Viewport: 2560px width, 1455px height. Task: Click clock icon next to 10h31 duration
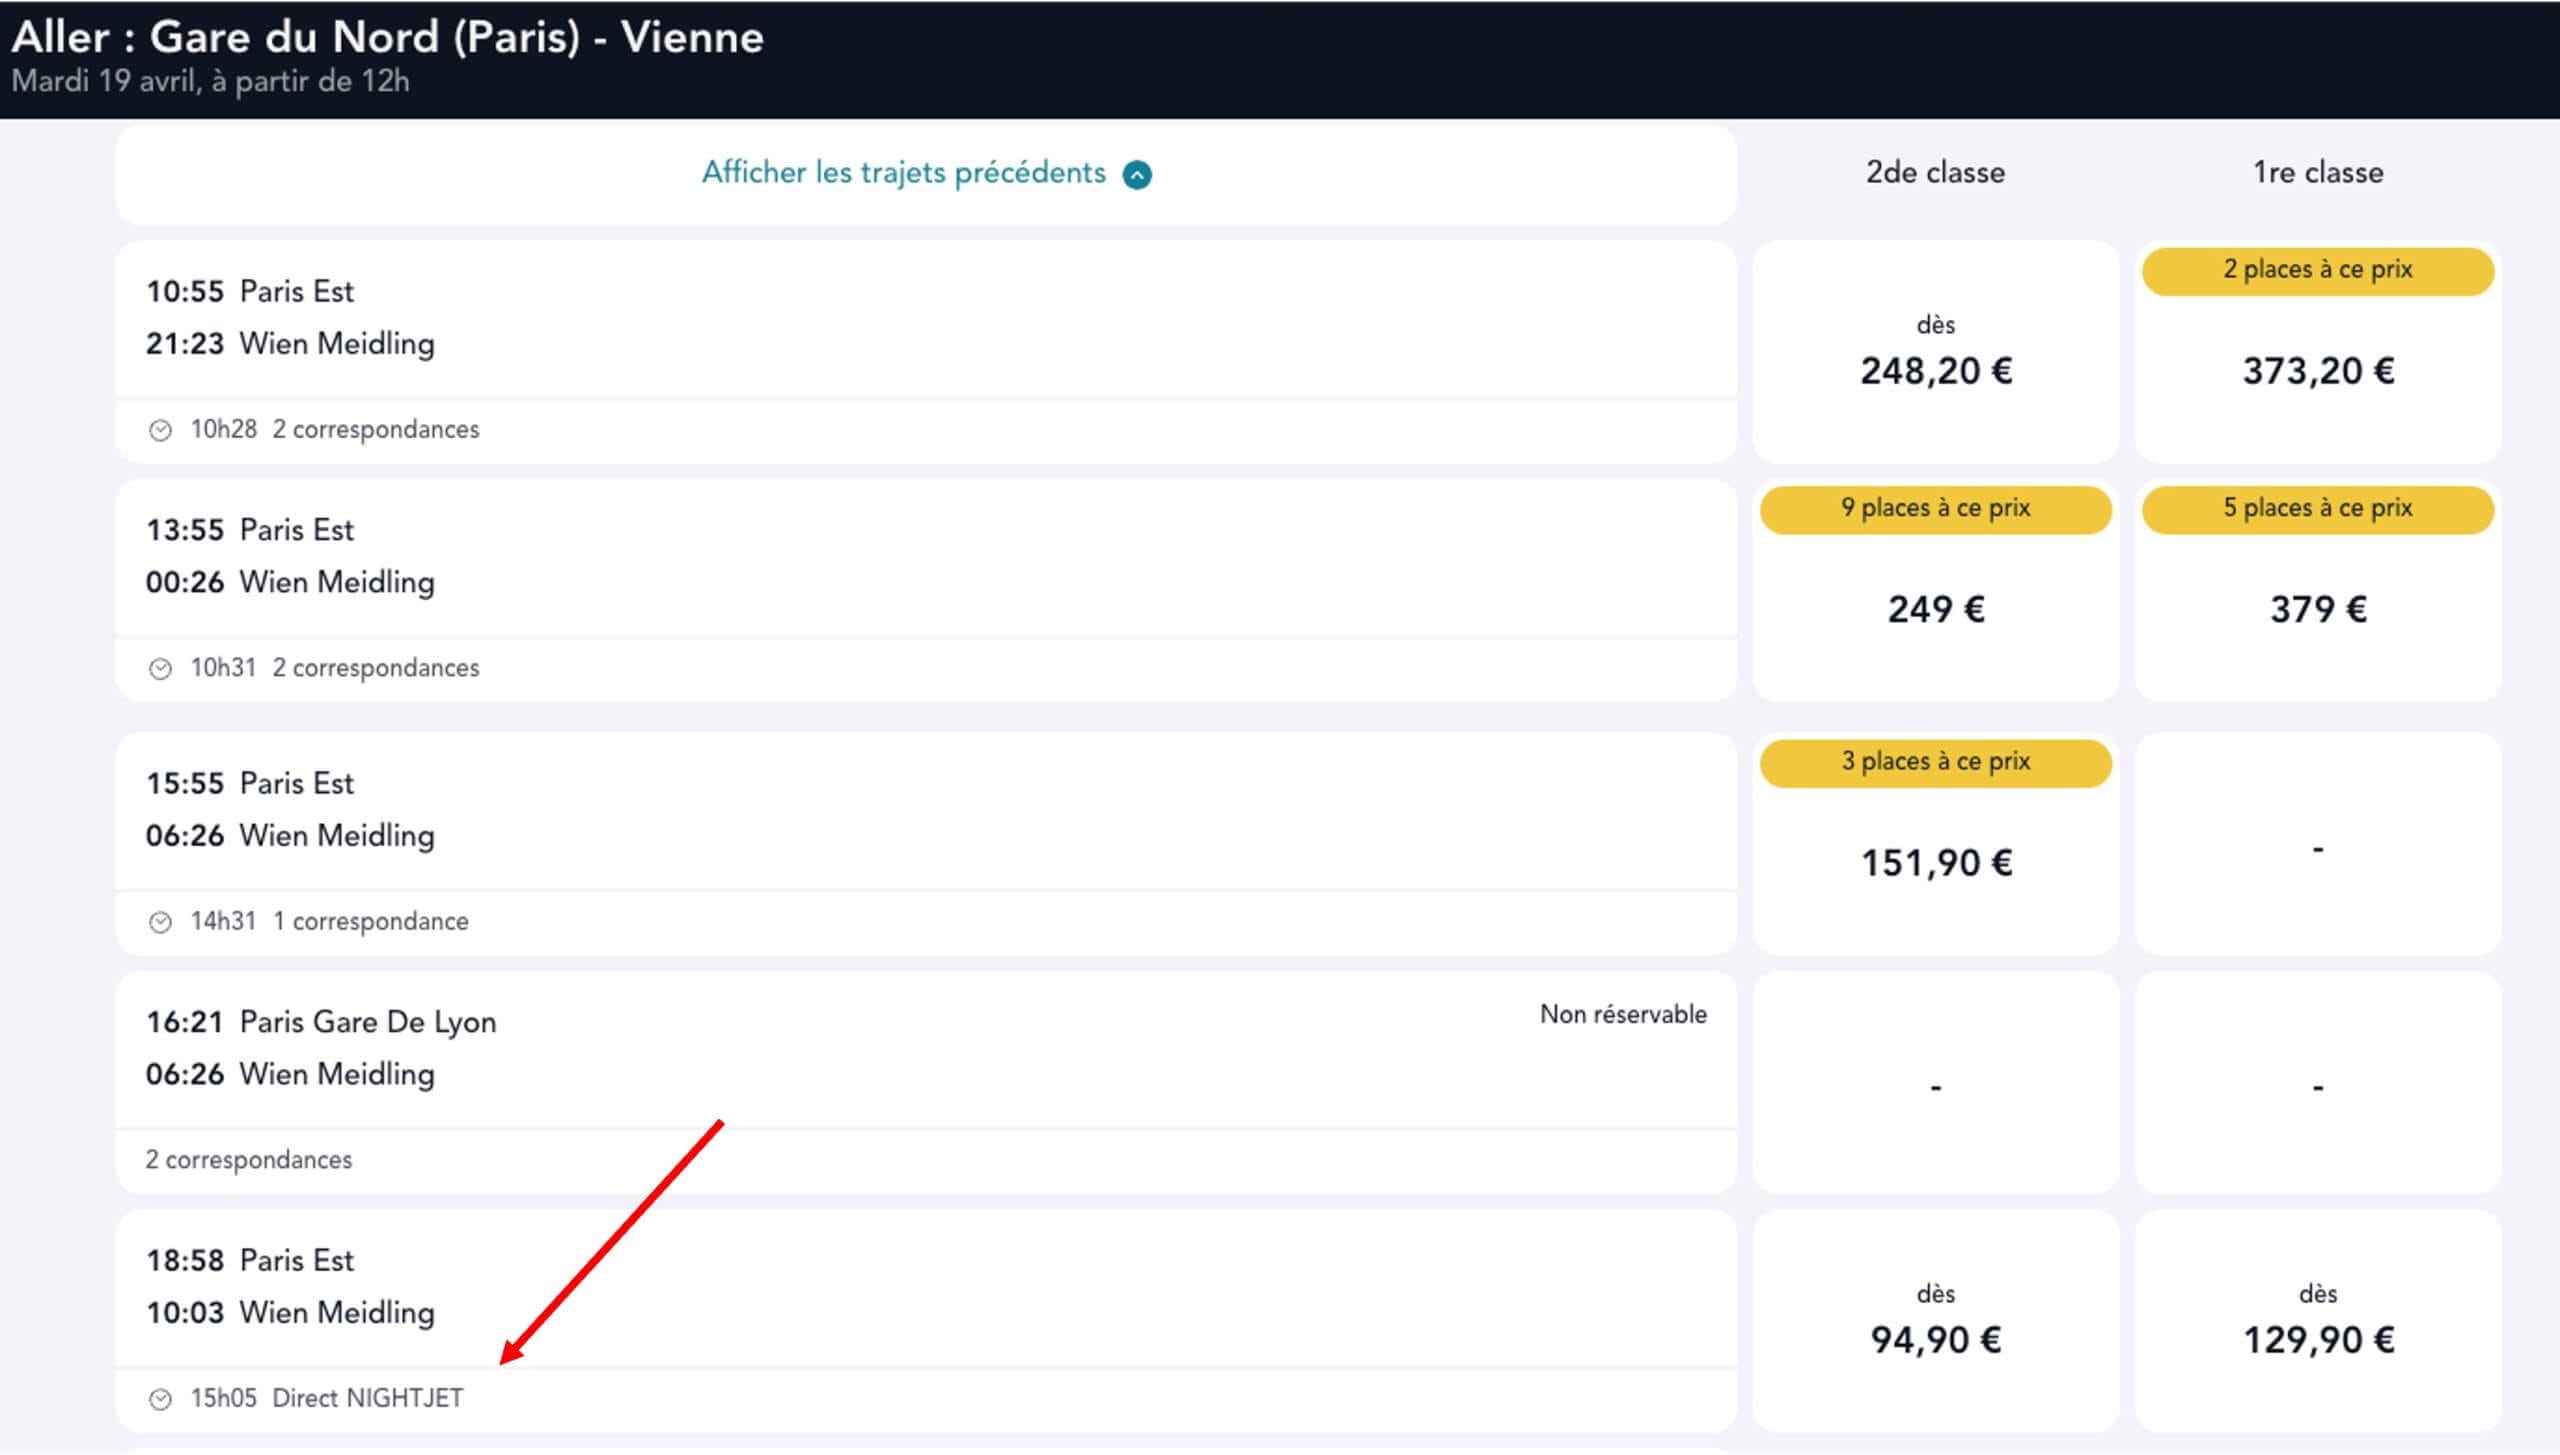pyautogui.click(x=160, y=668)
